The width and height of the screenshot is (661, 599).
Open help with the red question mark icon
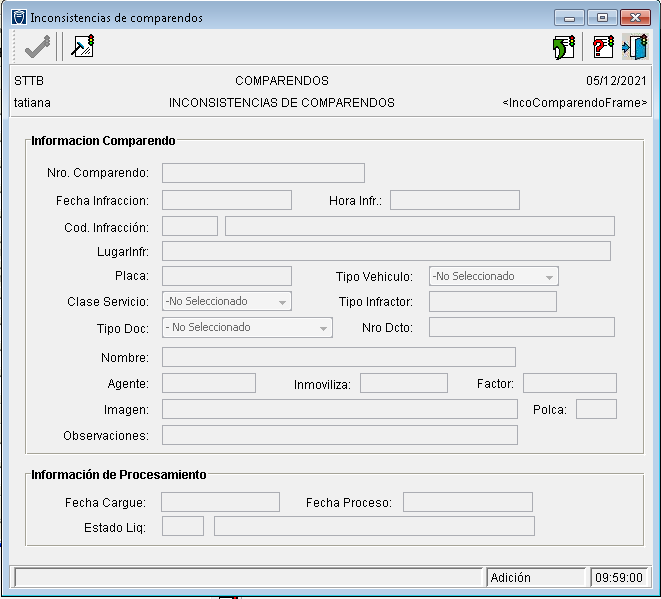pyautogui.click(x=602, y=47)
